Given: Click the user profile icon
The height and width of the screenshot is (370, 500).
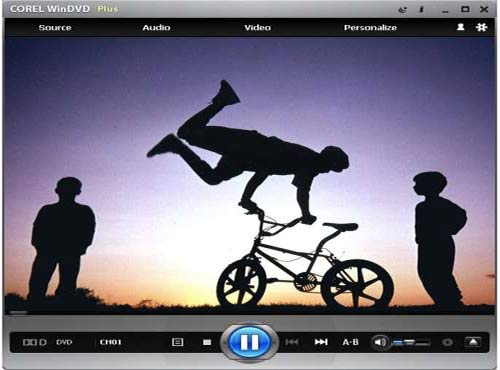Looking at the screenshot, I should pos(461,27).
